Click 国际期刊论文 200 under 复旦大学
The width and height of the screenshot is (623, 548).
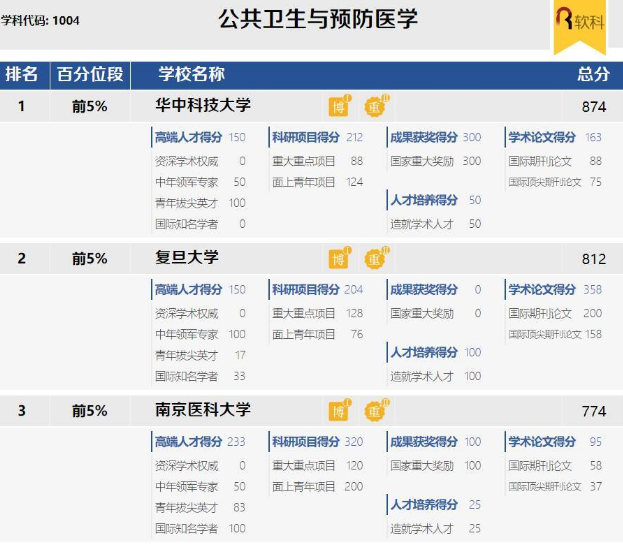(555, 314)
